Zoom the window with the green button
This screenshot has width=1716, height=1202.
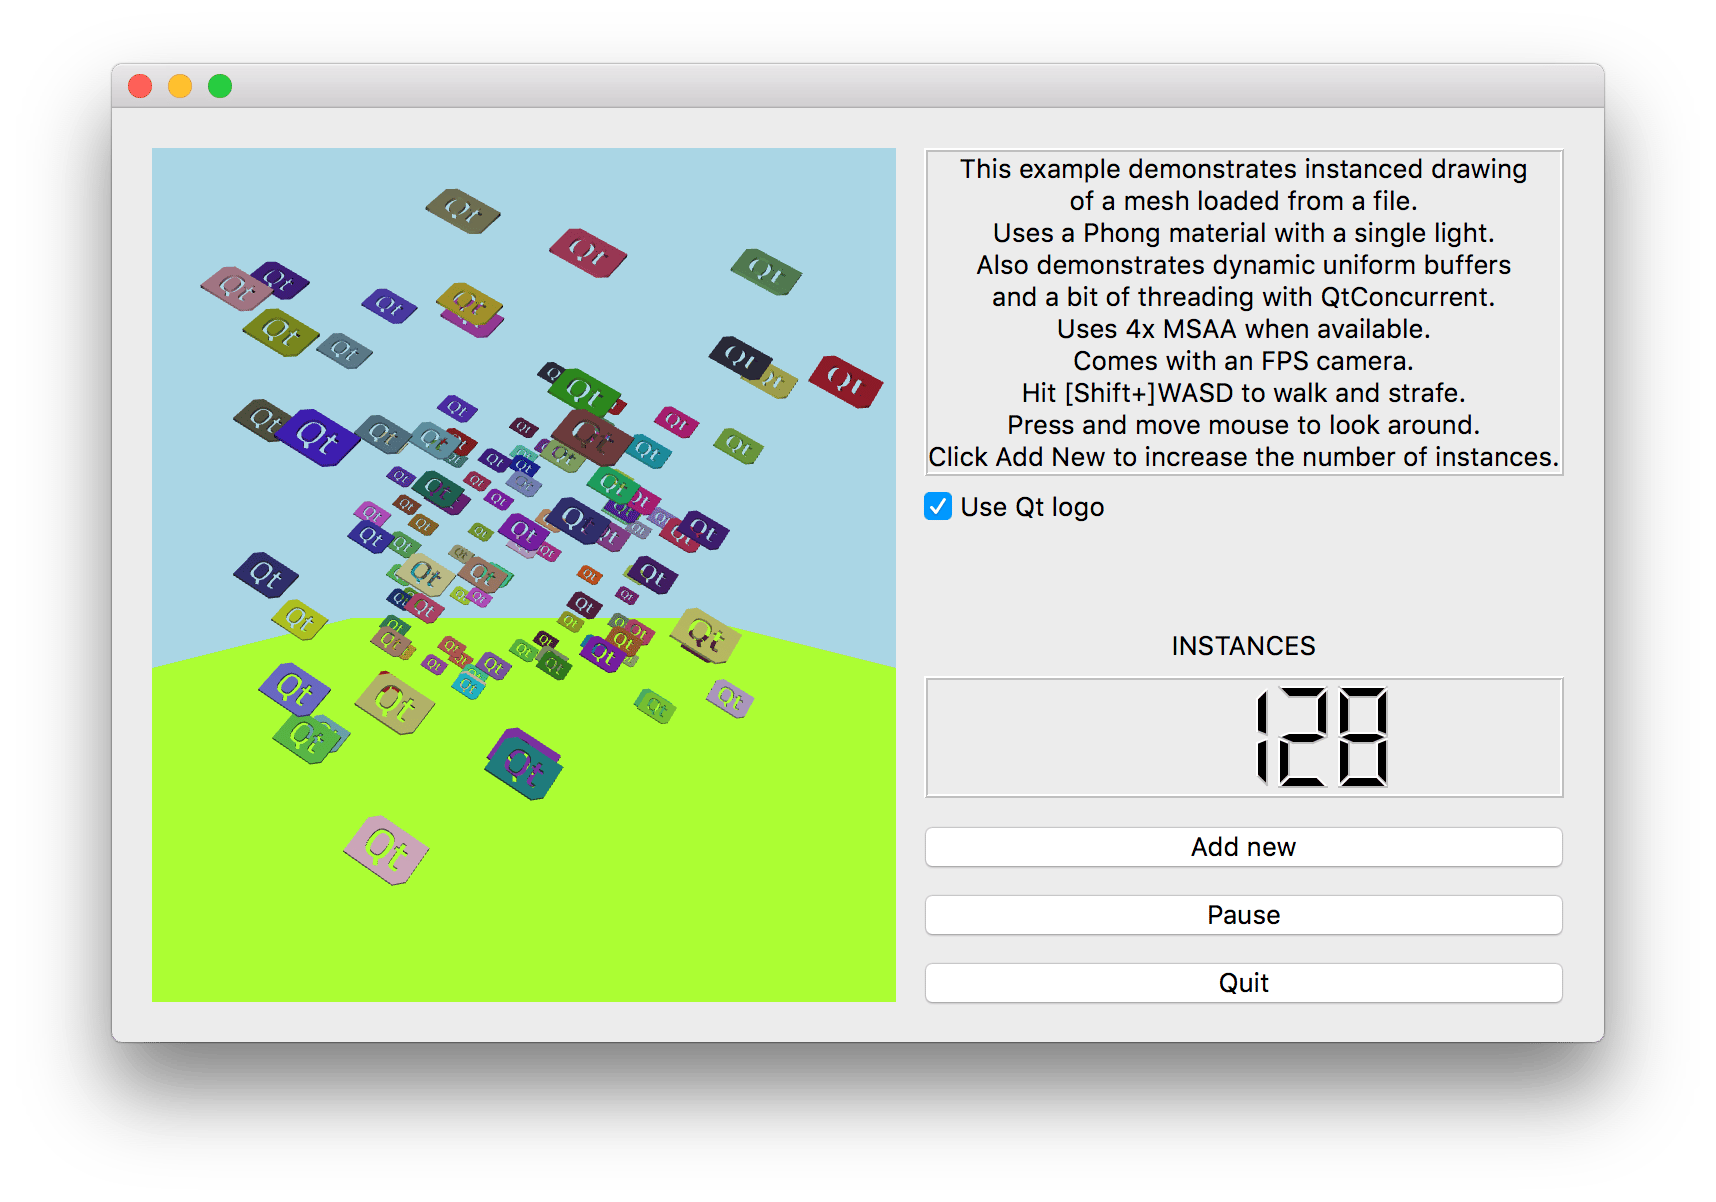click(220, 86)
